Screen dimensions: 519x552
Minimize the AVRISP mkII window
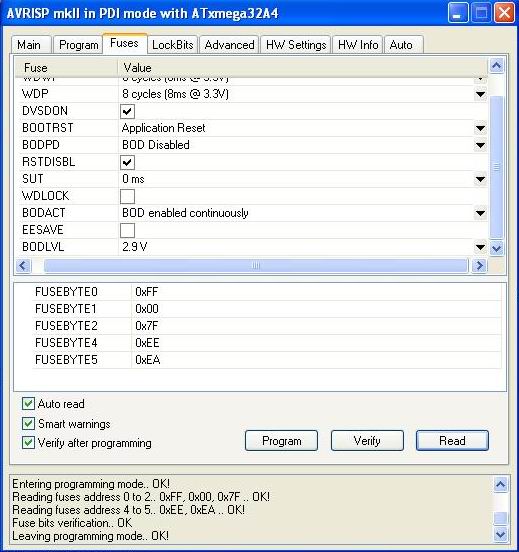pos(458,13)
